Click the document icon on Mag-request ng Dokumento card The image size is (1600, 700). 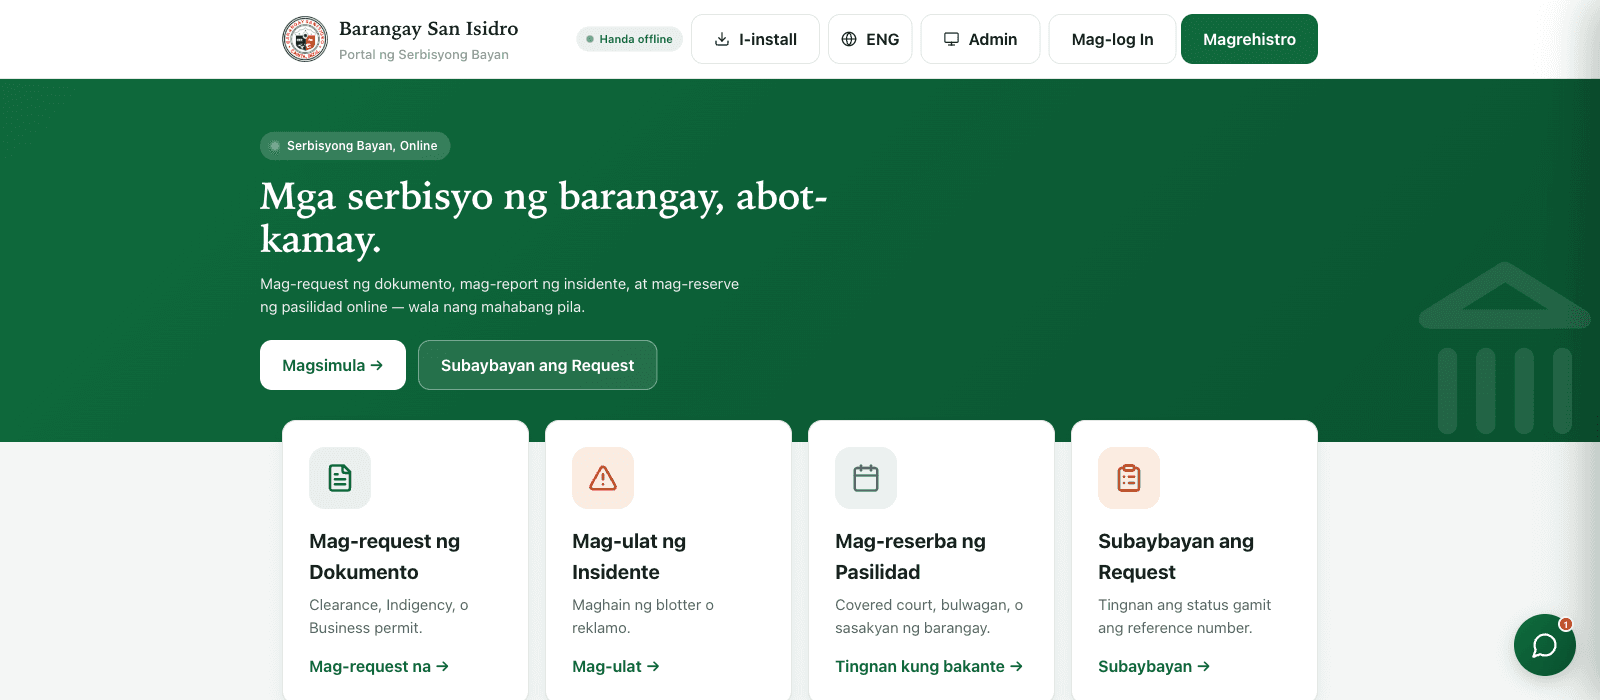tap(340, 478)
